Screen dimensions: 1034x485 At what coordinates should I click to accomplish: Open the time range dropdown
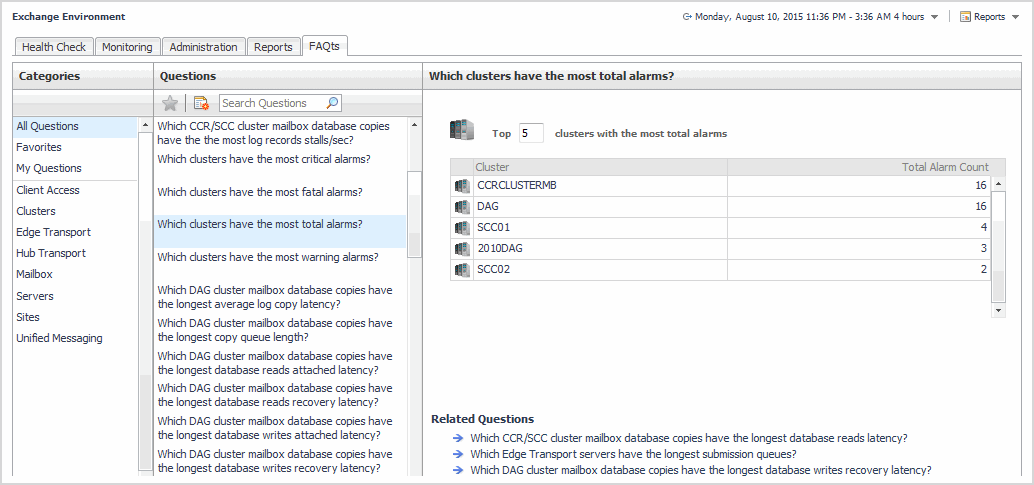933,17
